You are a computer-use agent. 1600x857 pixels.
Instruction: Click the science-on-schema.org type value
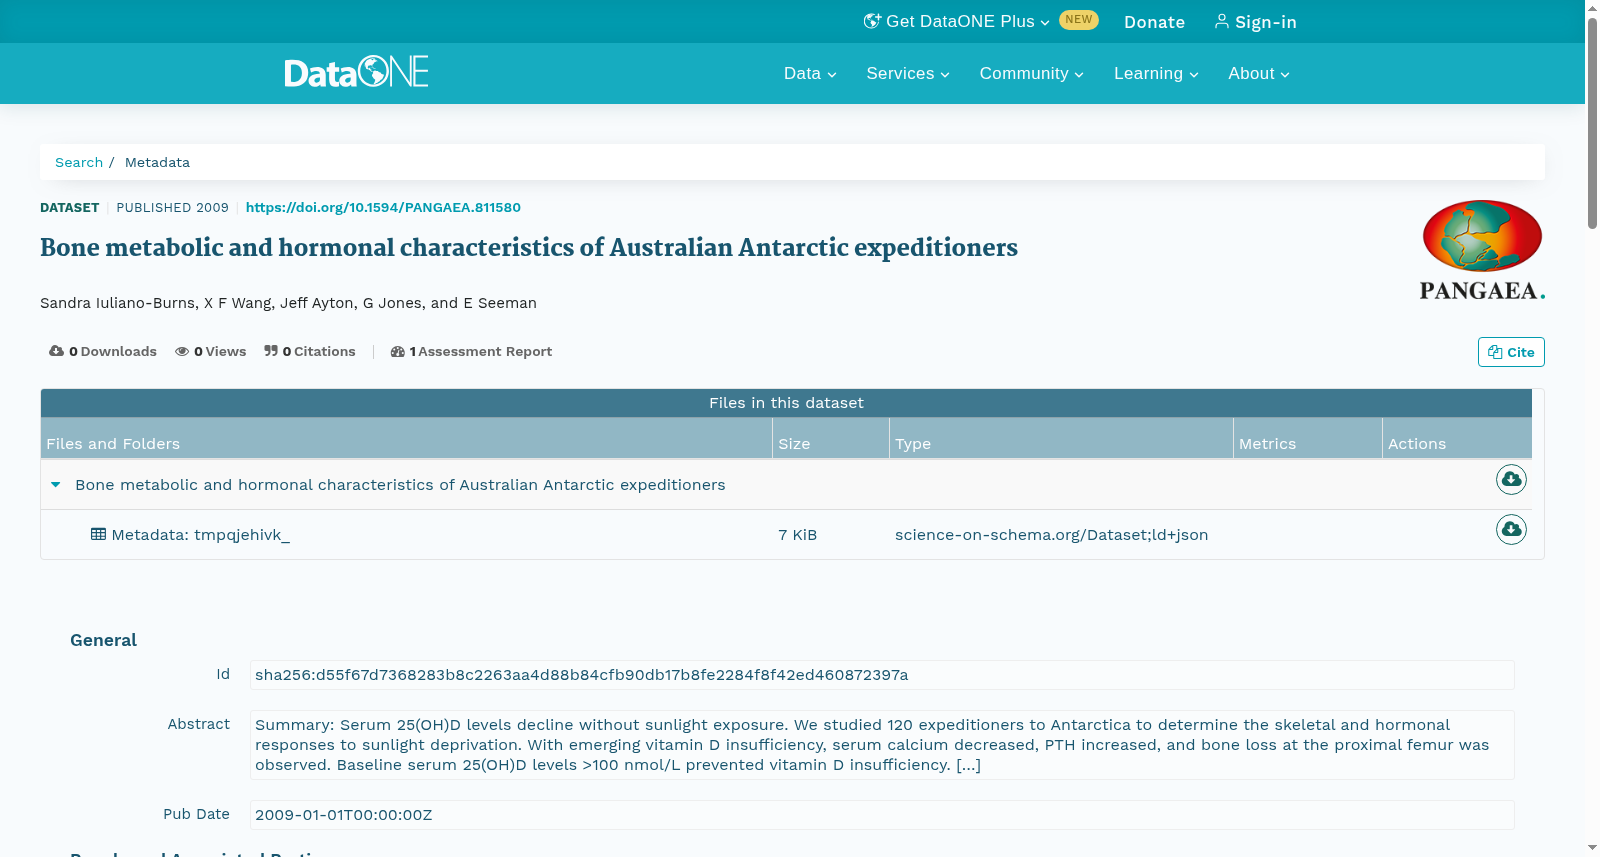tap(1051, 535)
